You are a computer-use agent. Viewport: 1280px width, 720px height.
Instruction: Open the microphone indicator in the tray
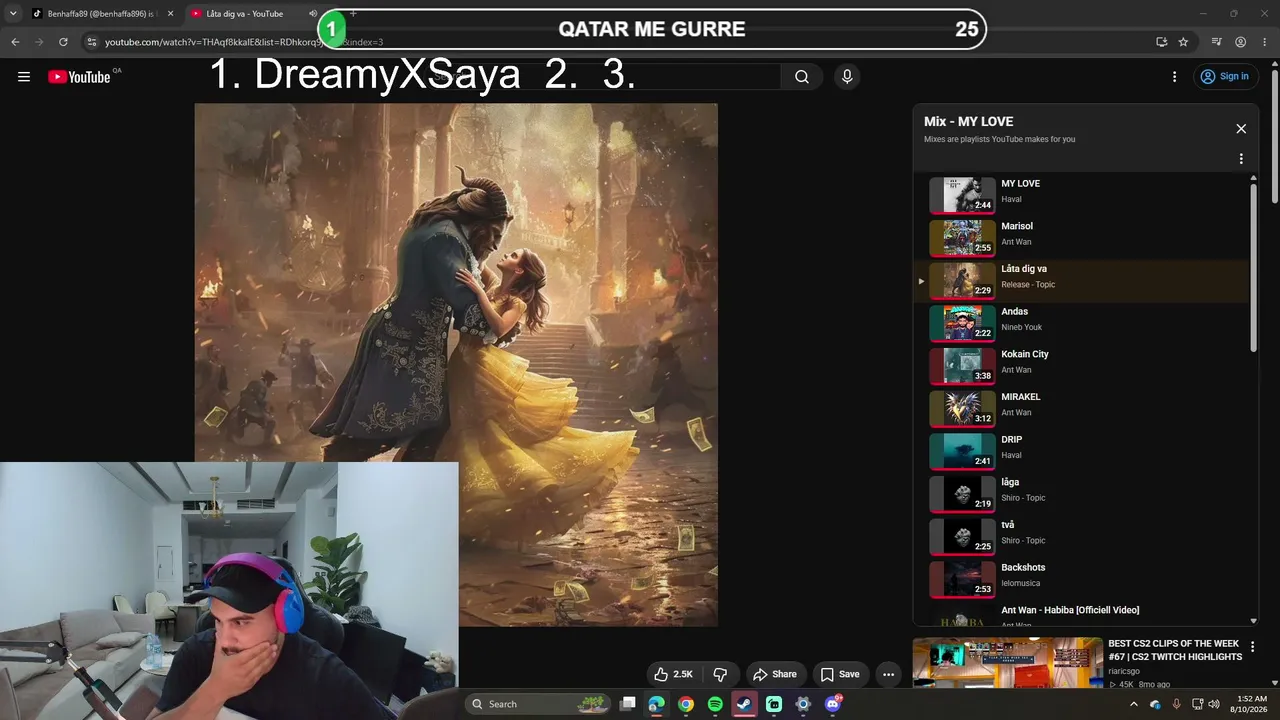(x=1176, y=704)
